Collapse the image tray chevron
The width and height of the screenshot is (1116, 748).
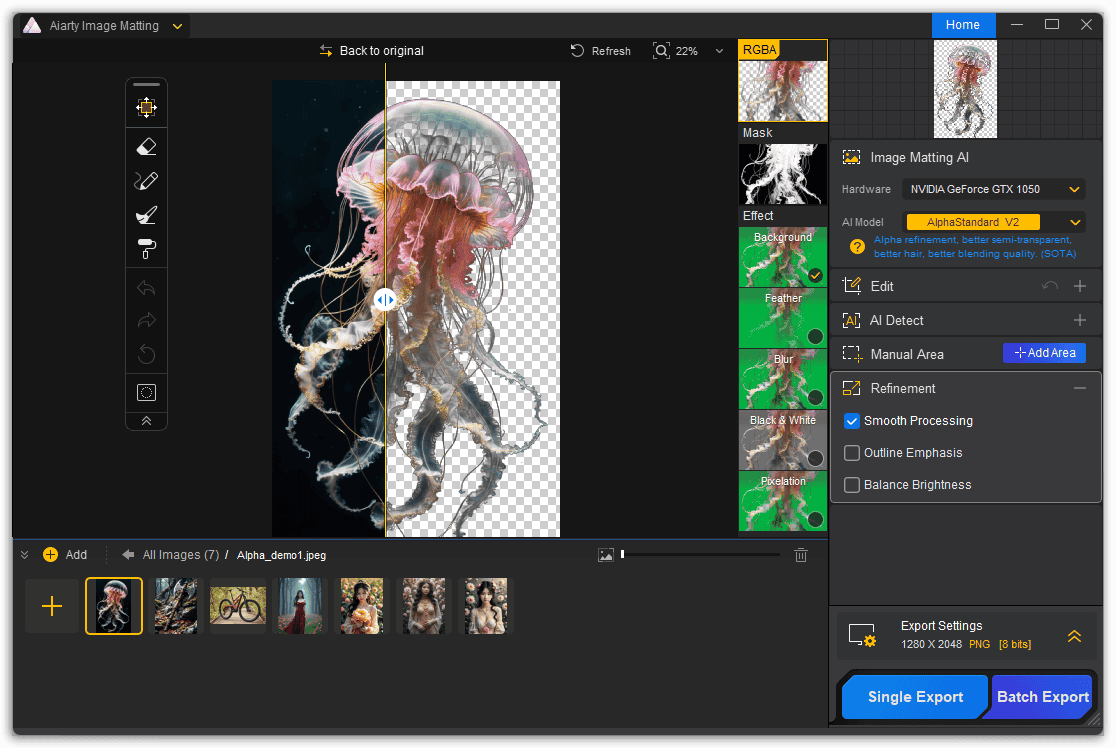point(25,555)
